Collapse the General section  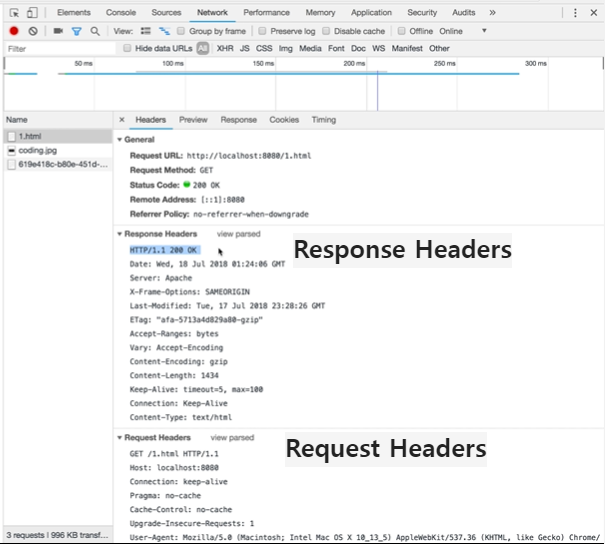(x=120, y=140)
